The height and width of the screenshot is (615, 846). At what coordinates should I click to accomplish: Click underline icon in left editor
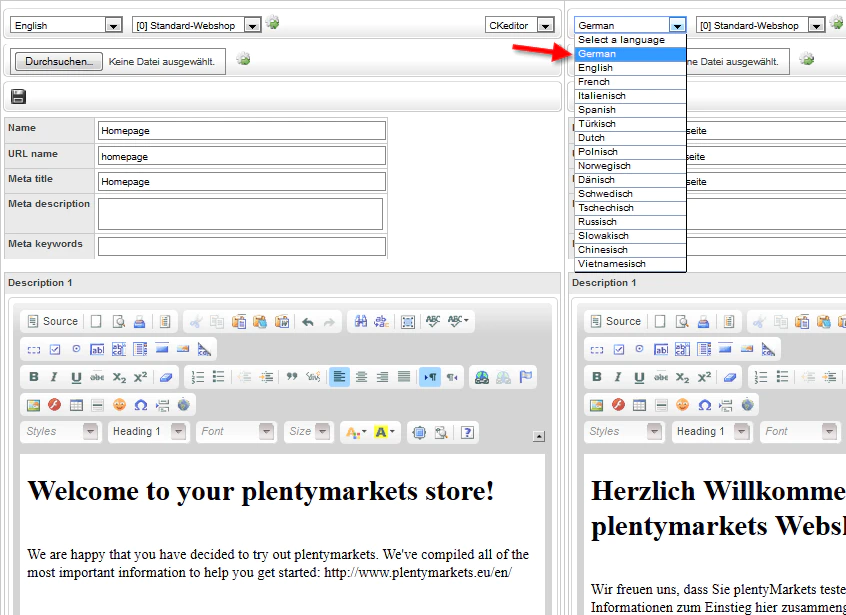76,377
